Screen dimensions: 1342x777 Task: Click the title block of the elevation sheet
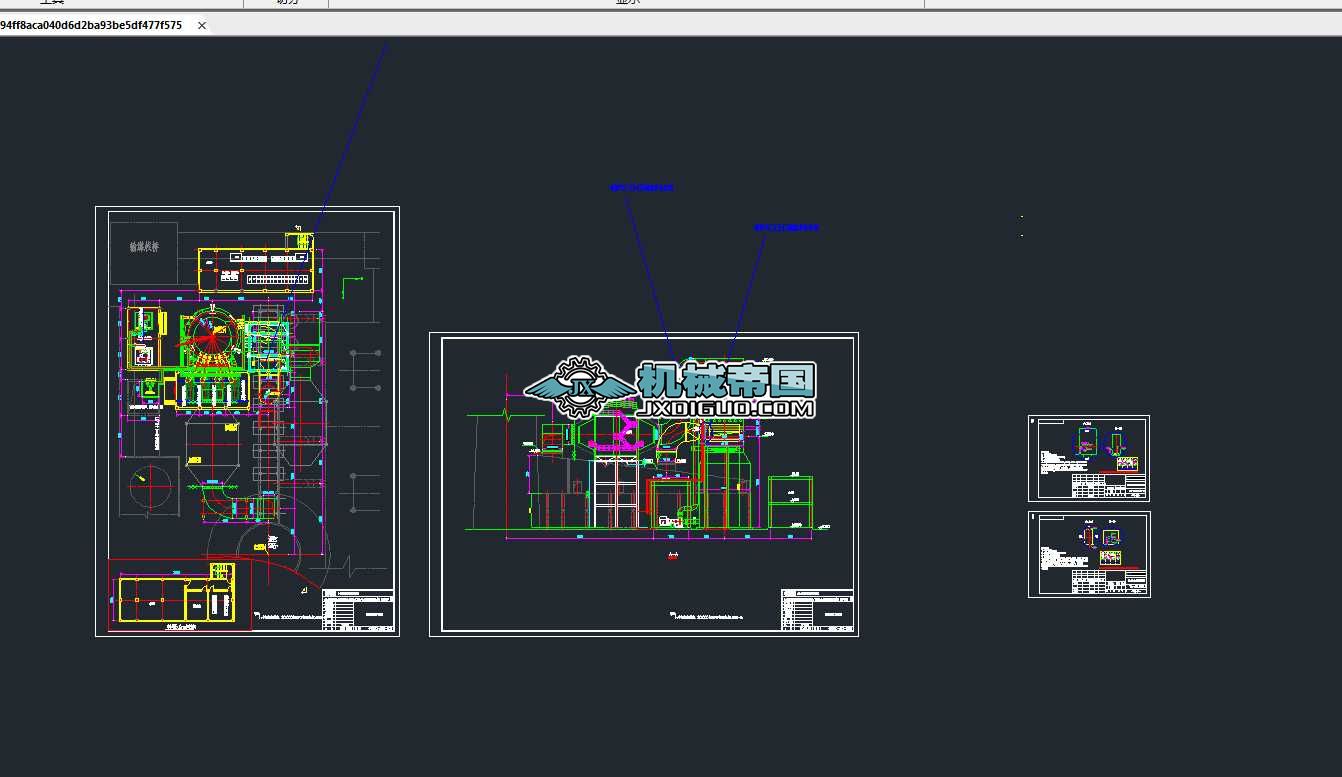817,610
